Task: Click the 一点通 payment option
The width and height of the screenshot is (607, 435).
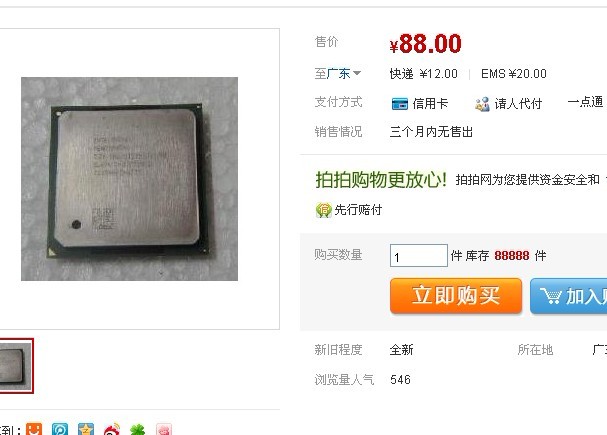Action: (585, 102)
